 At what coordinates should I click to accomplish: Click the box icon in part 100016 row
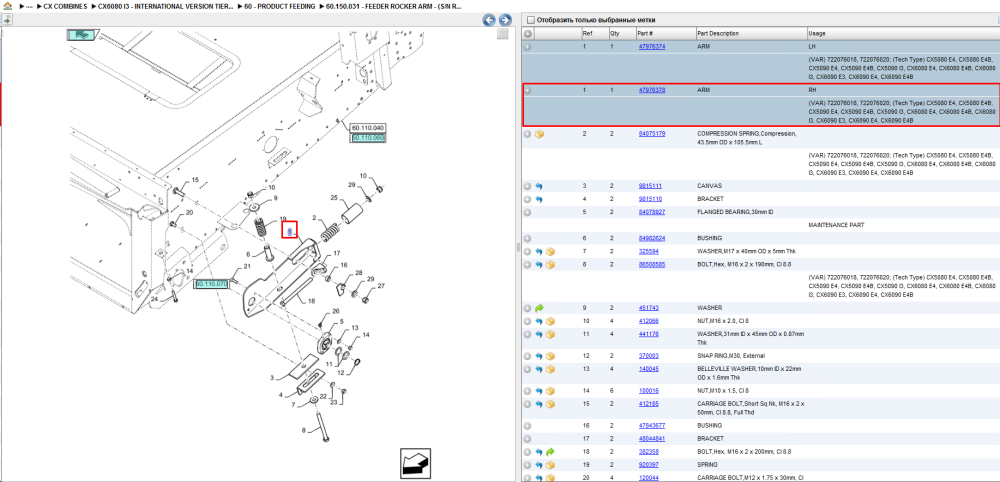(550, 391)
